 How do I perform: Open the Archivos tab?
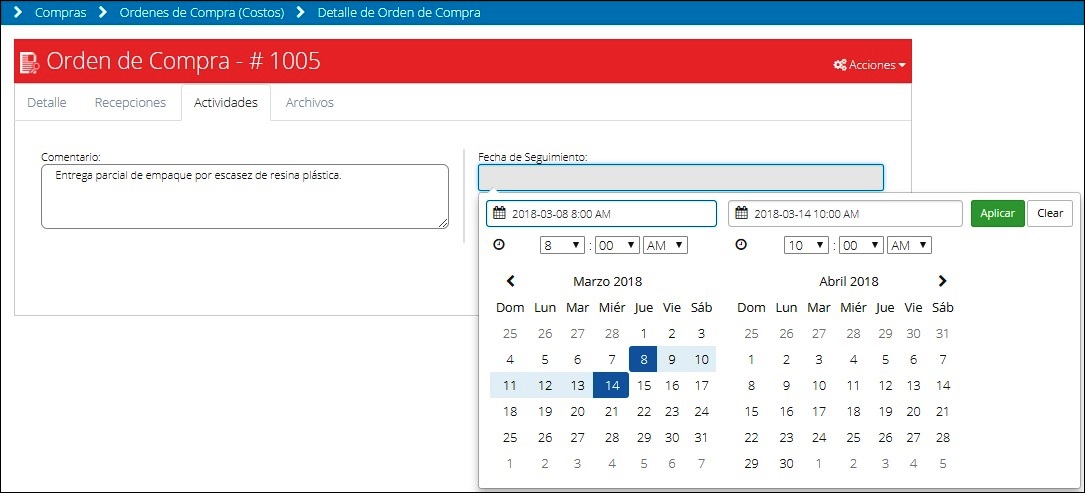coord(309,102)
